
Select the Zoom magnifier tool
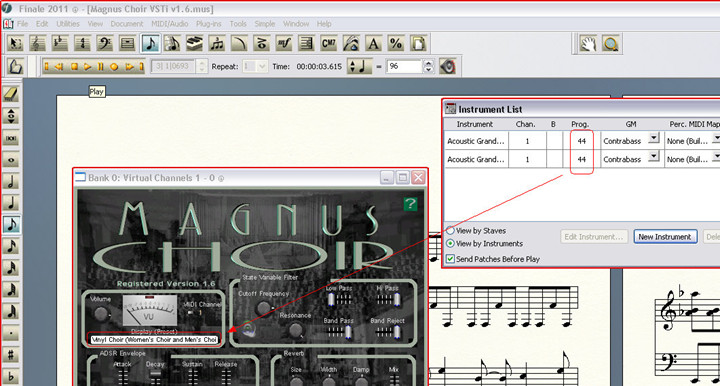pos(611,44)
